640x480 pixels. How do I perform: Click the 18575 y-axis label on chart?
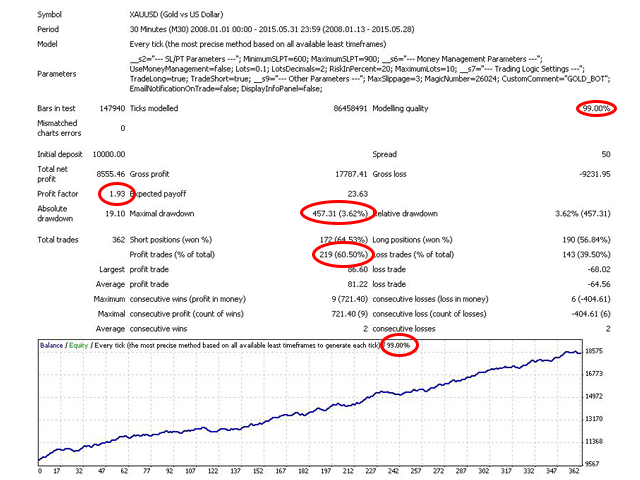(x=593, y=351)
